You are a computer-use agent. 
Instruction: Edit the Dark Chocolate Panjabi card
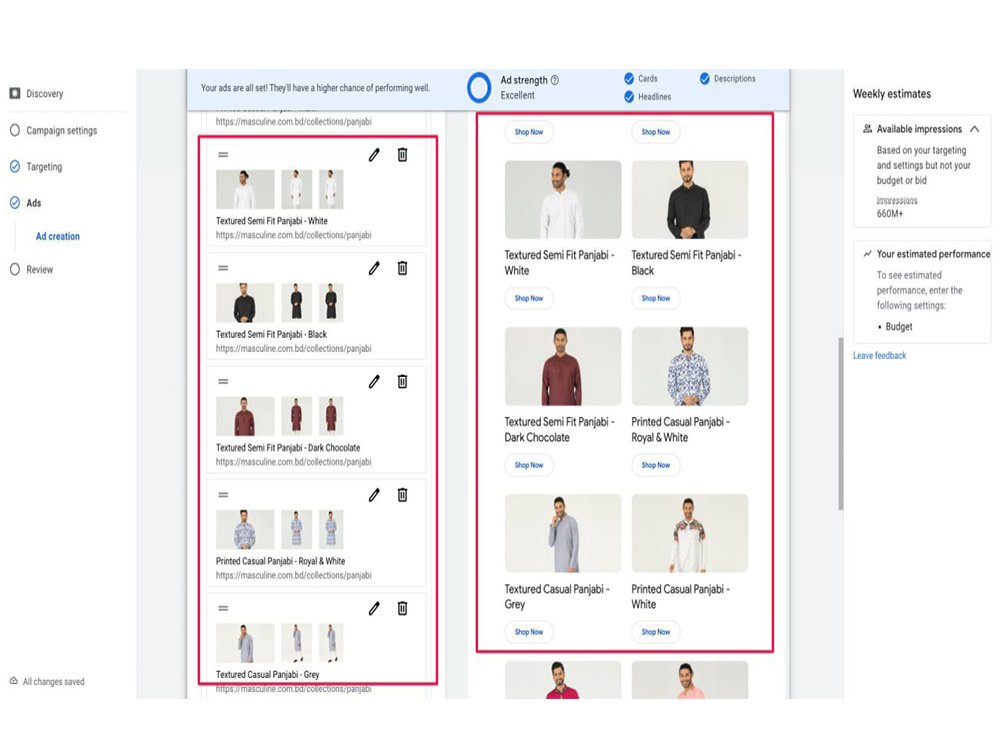click(374, 381)
